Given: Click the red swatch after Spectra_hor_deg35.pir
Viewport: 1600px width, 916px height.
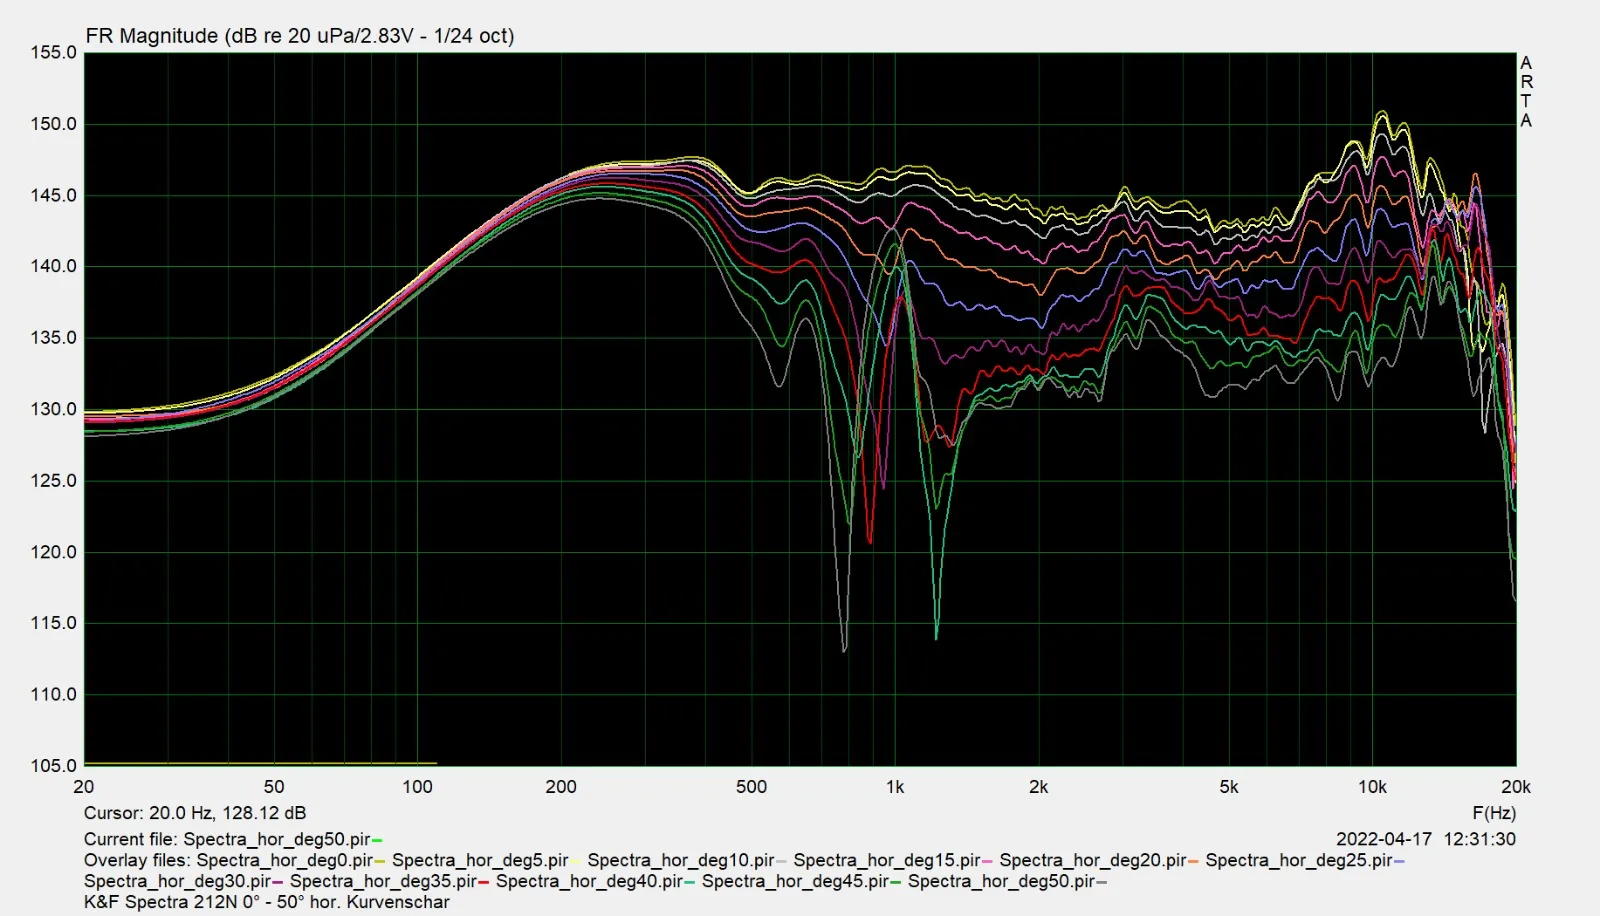Looking at the screenshot, I should coord(483,882).
